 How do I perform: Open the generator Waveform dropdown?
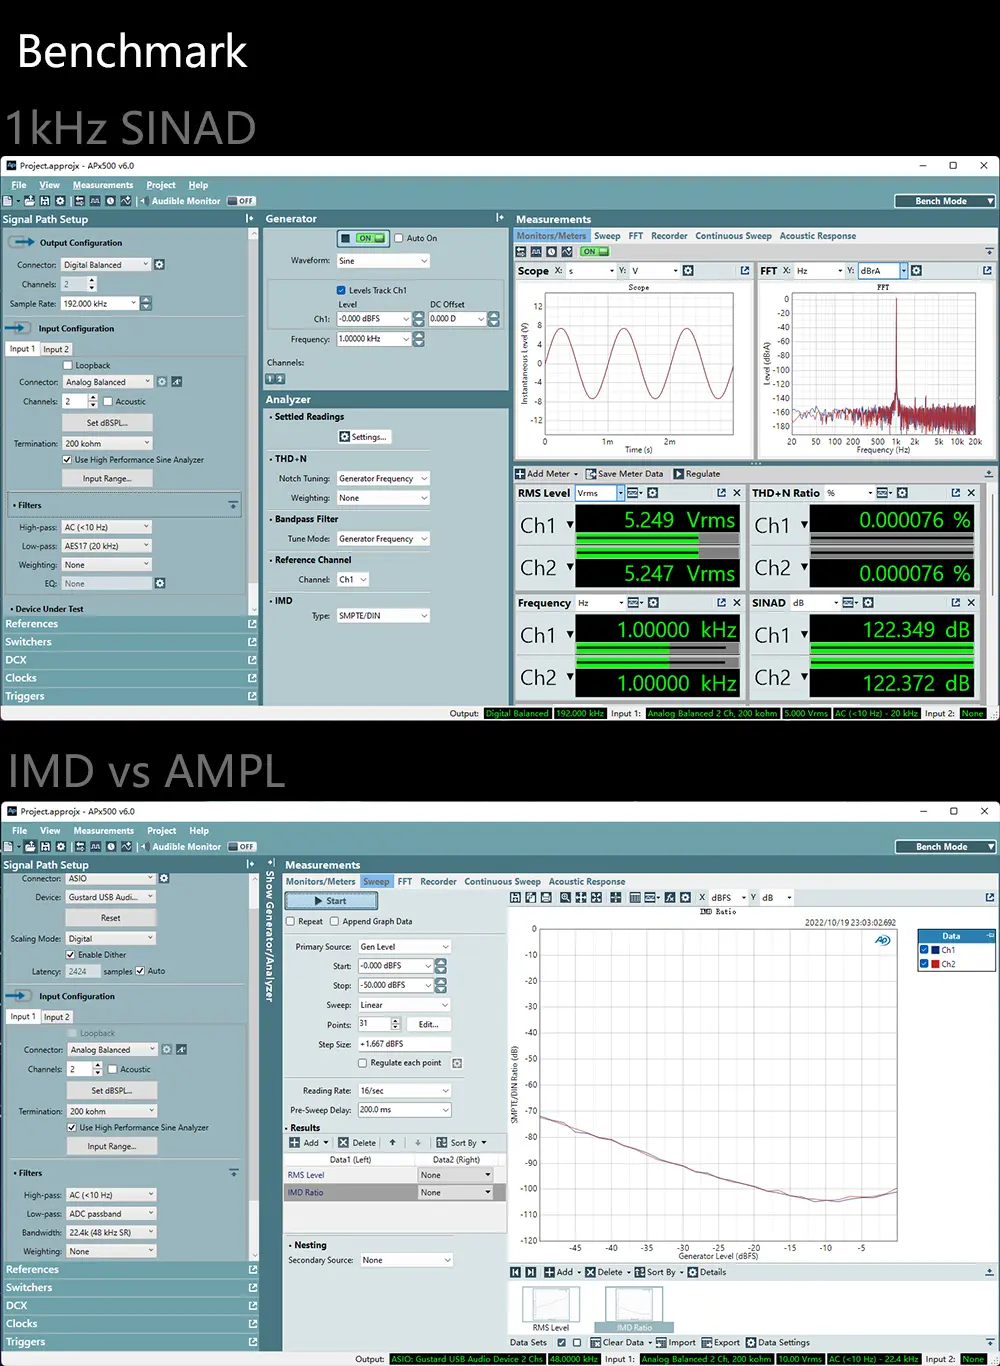(x=382, y=261)
